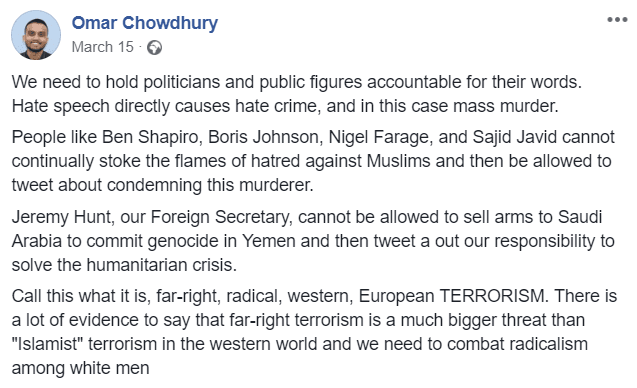Click the globe public privacy icon
637x388 pixels.
click(154, 48)
